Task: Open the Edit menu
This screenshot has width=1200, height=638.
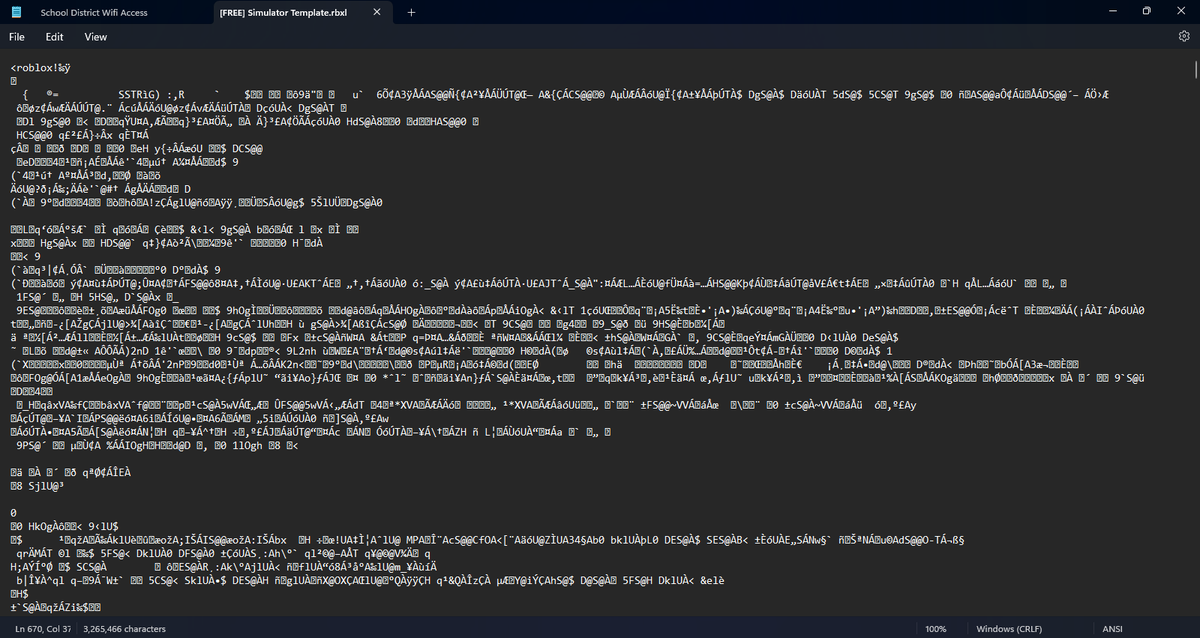Action: tap(54, 37)
